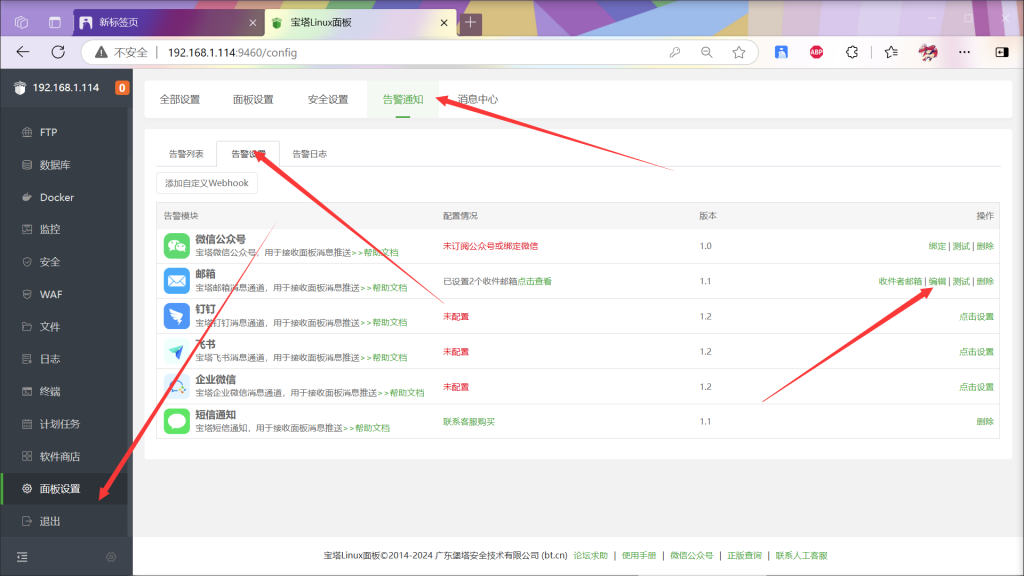Switch to the 新标签页 browser tab

click(x=168, y=23)
